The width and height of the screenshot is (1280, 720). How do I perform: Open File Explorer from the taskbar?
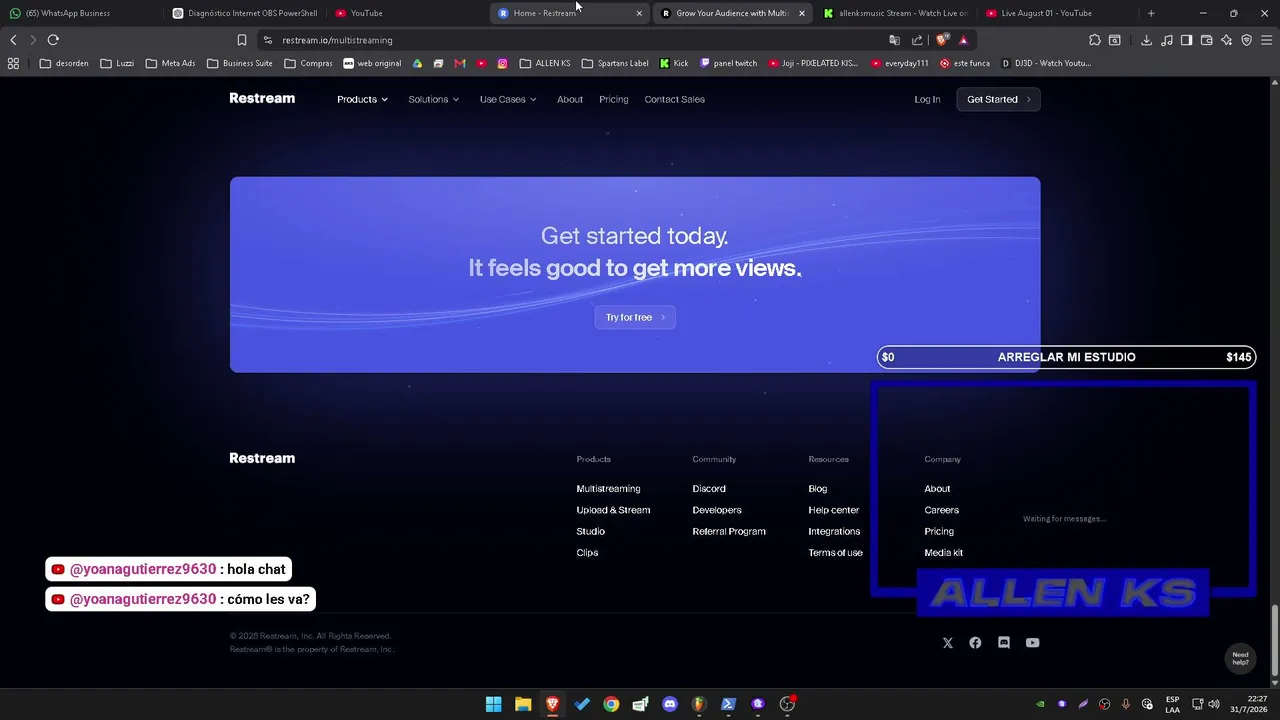click(x=523, y=704)
